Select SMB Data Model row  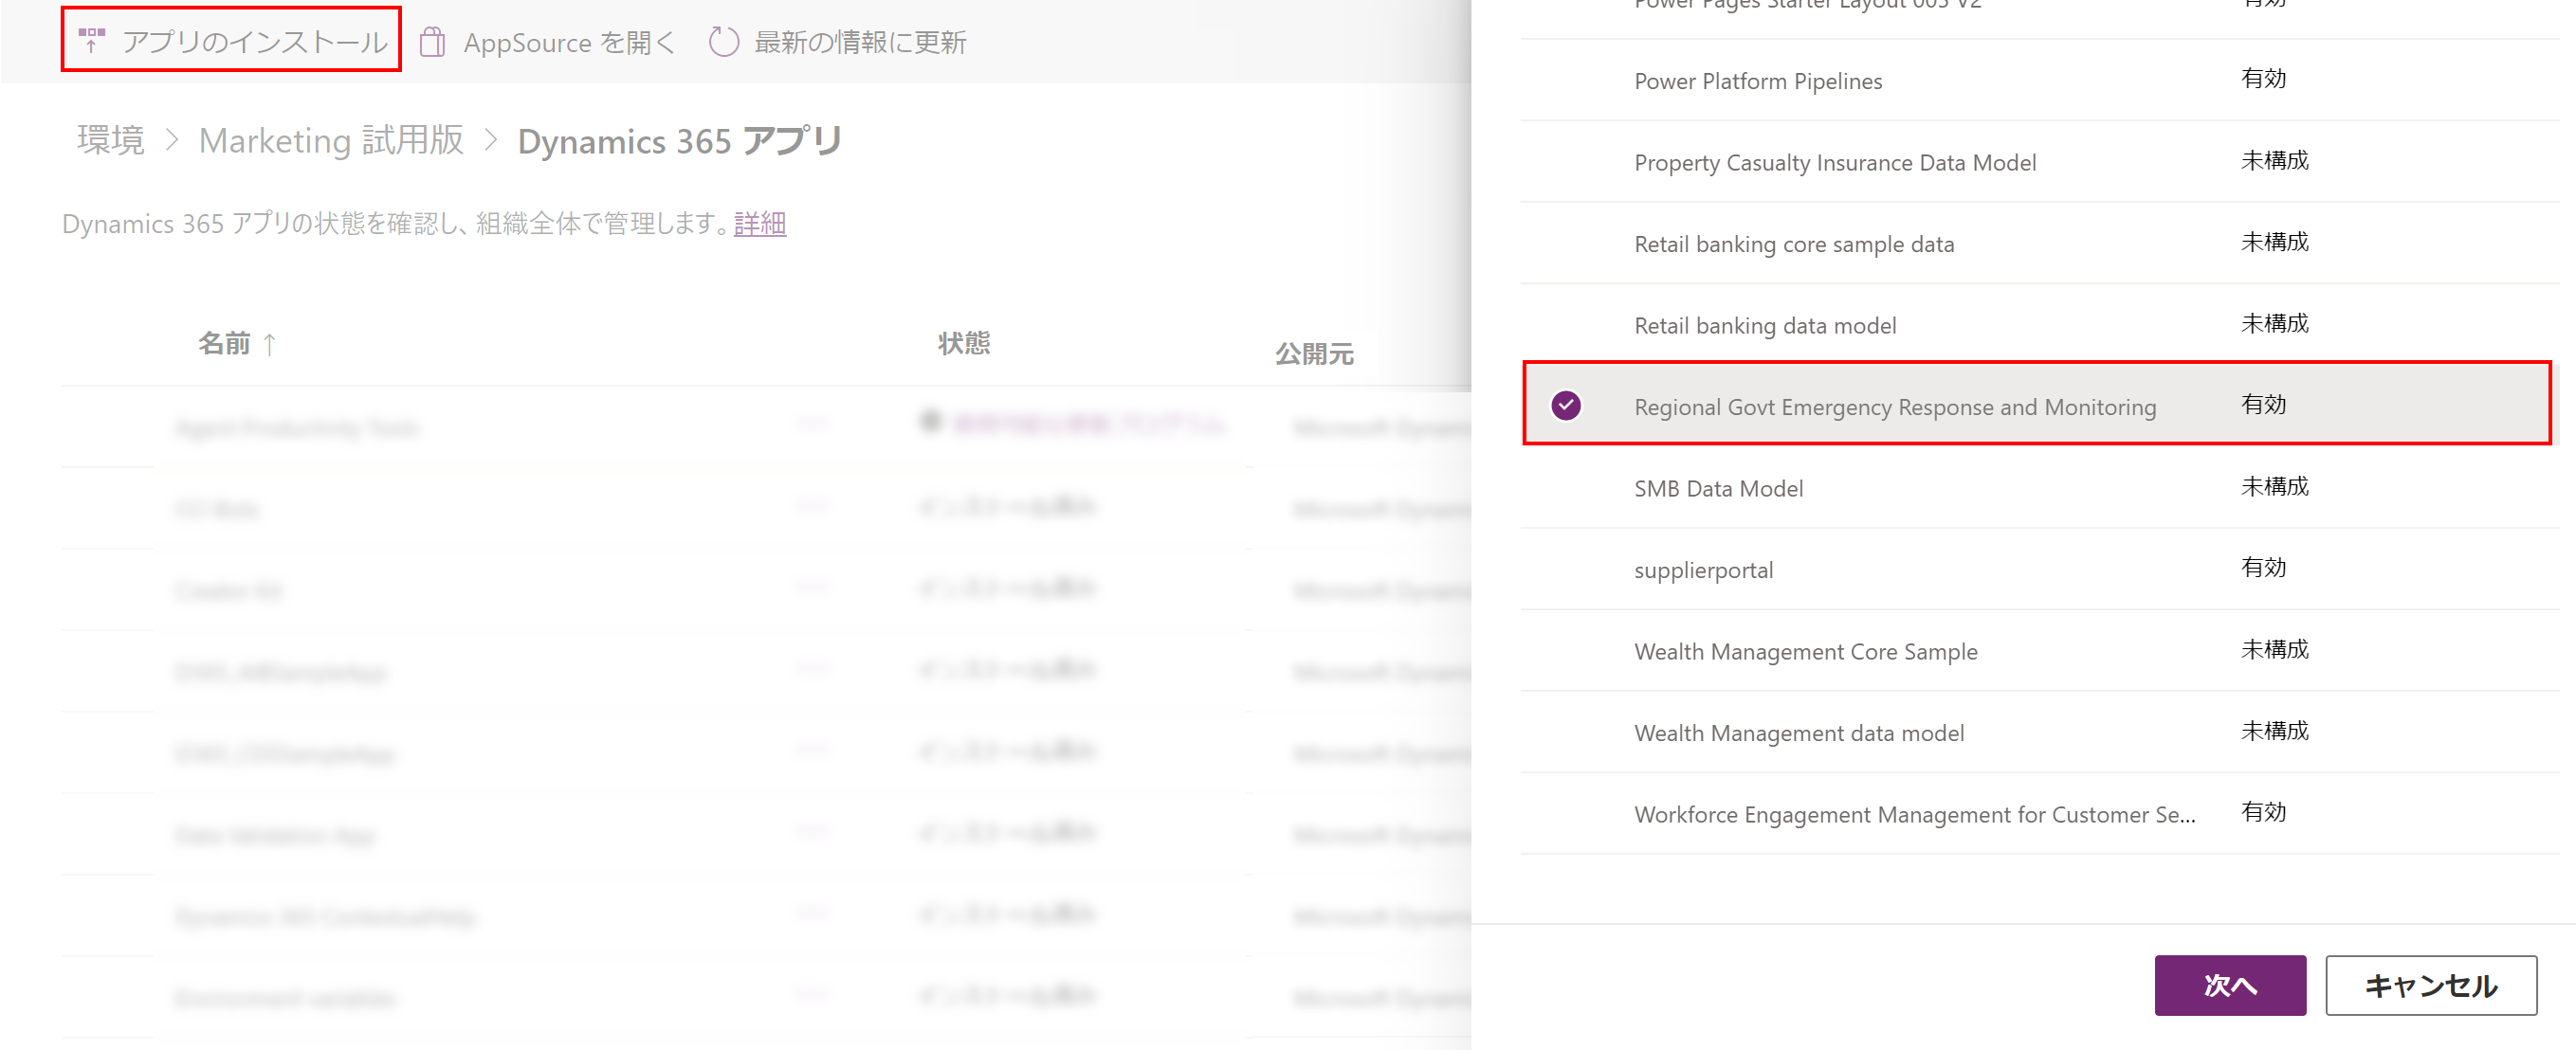2038,488
